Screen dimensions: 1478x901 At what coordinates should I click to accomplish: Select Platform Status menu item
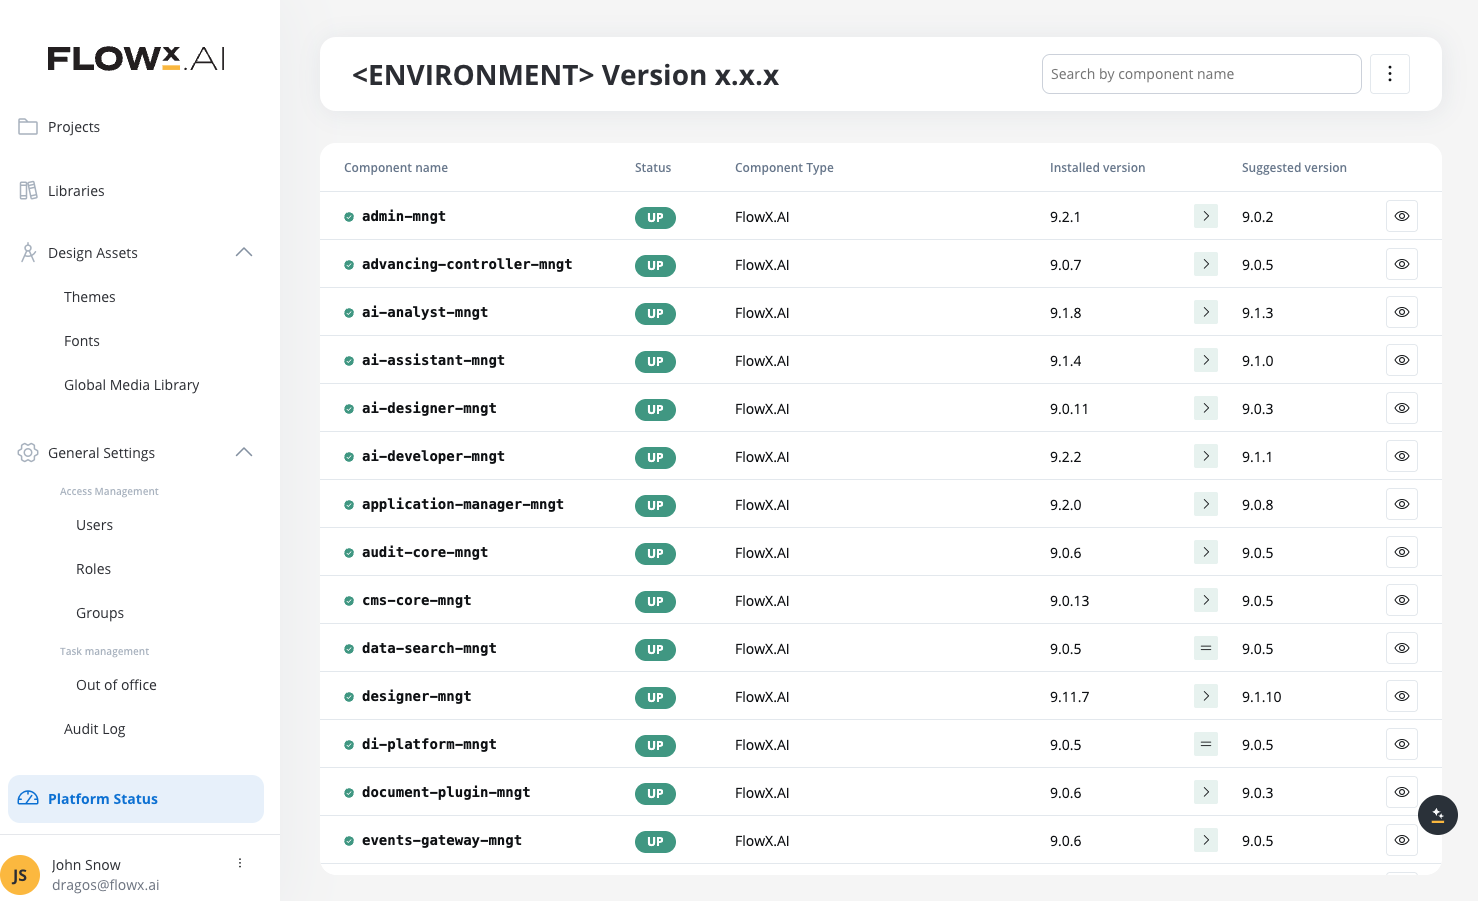point(136,799)
